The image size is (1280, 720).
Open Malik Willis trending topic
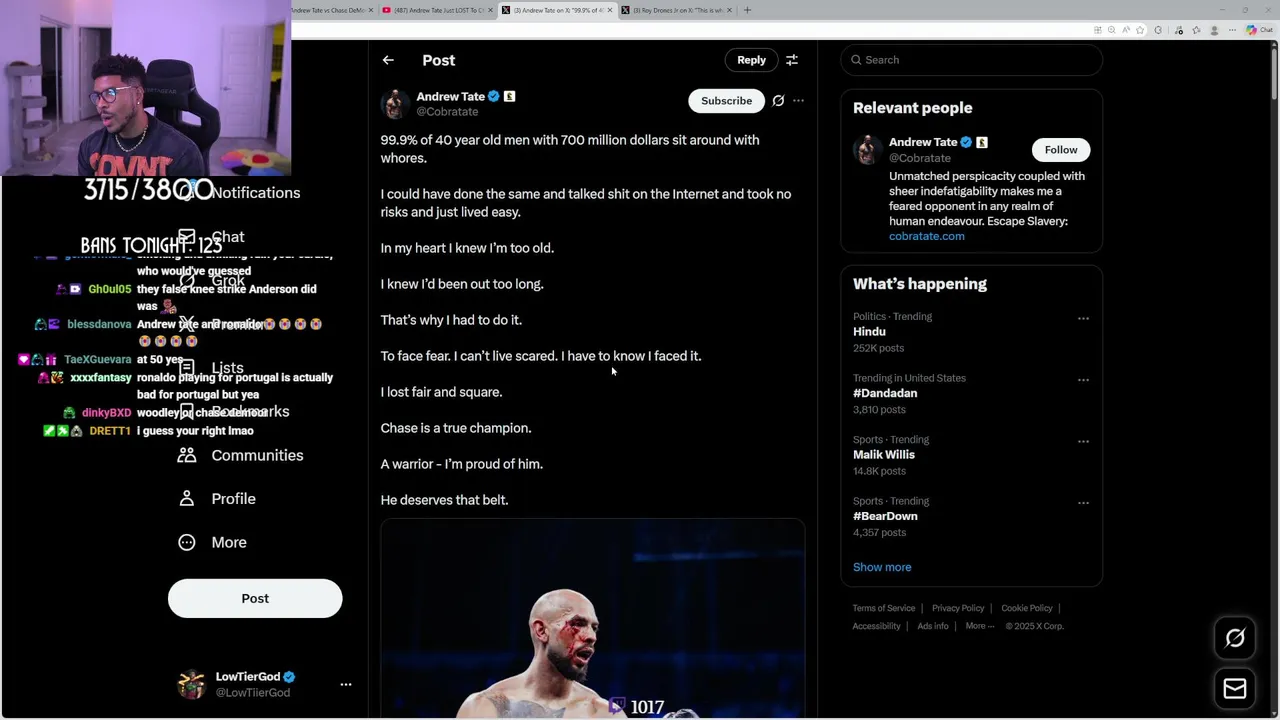(971, 455)
